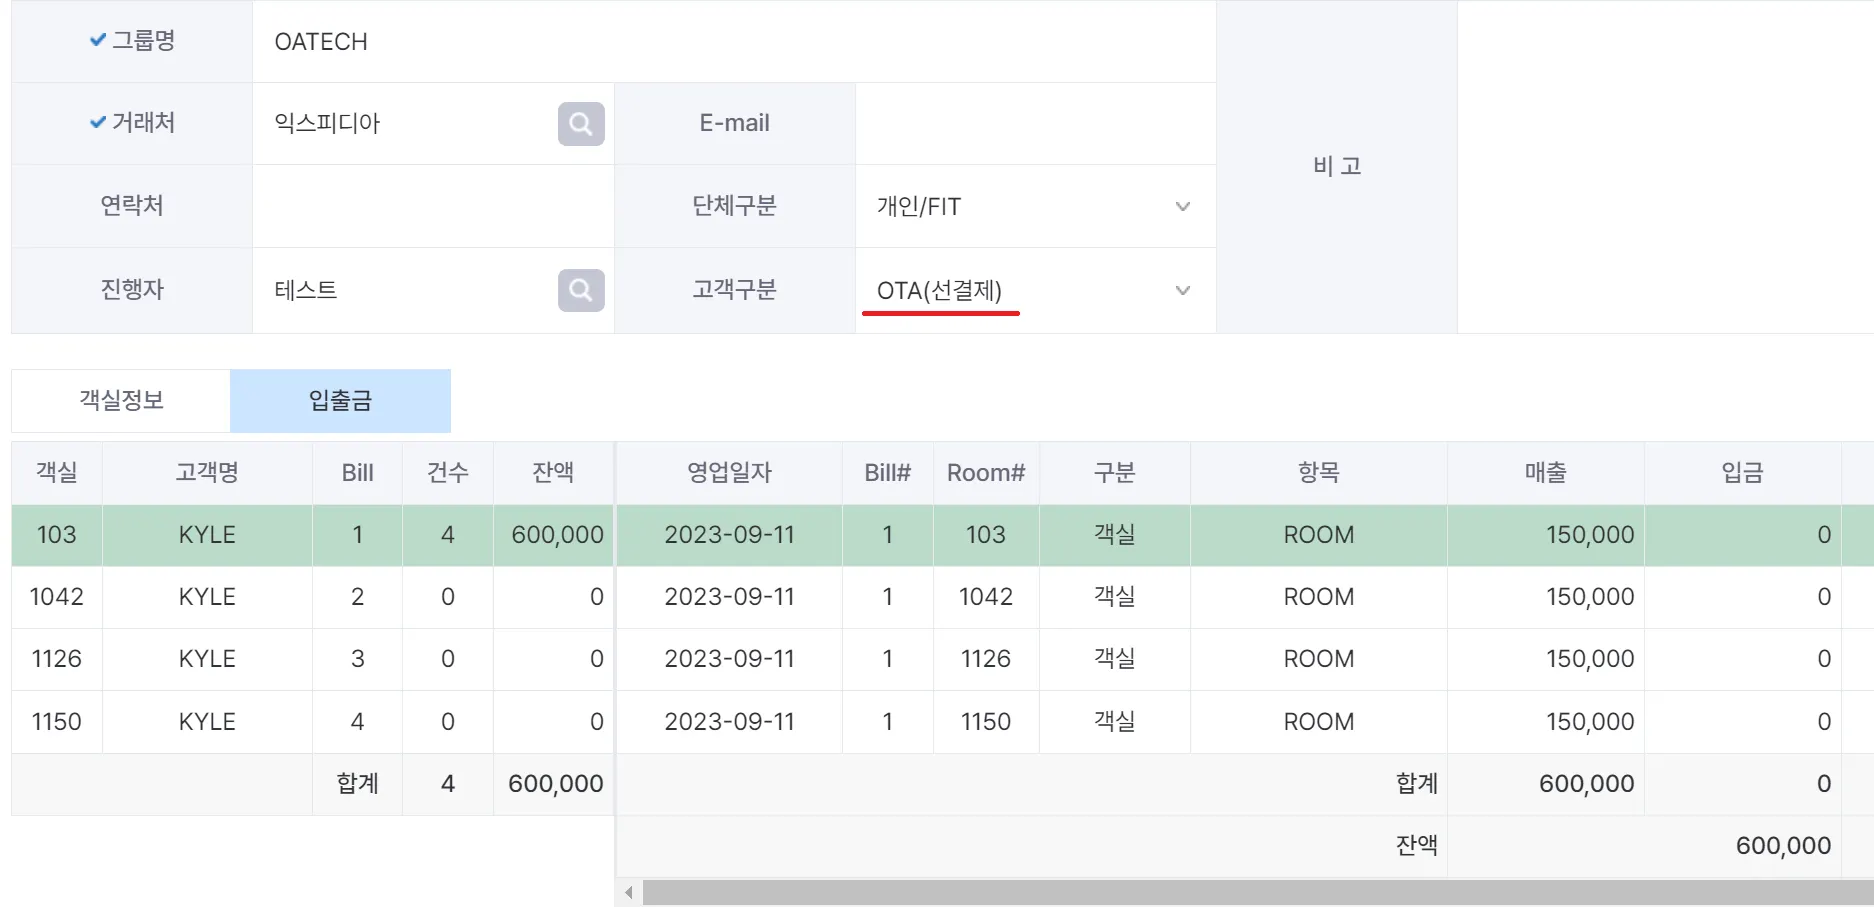Sort by 영업일자 column header
The image size is (1874, 907).
[729, 473]
